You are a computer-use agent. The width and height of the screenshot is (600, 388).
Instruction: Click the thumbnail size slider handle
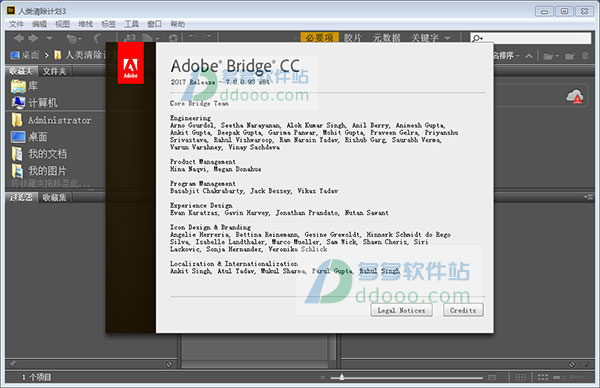(x=341, y=377)
